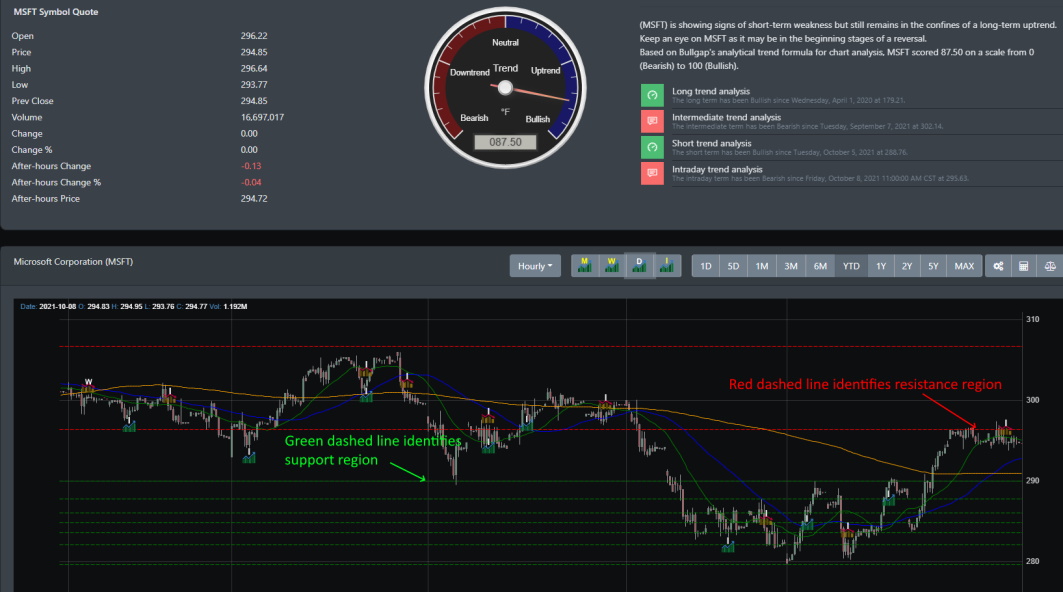Image resolution: width=1063 pixels, height=592 pixels.
Task: Click Microsoft Corporation (MSFT) chart title
Action: tap(73, 261)
